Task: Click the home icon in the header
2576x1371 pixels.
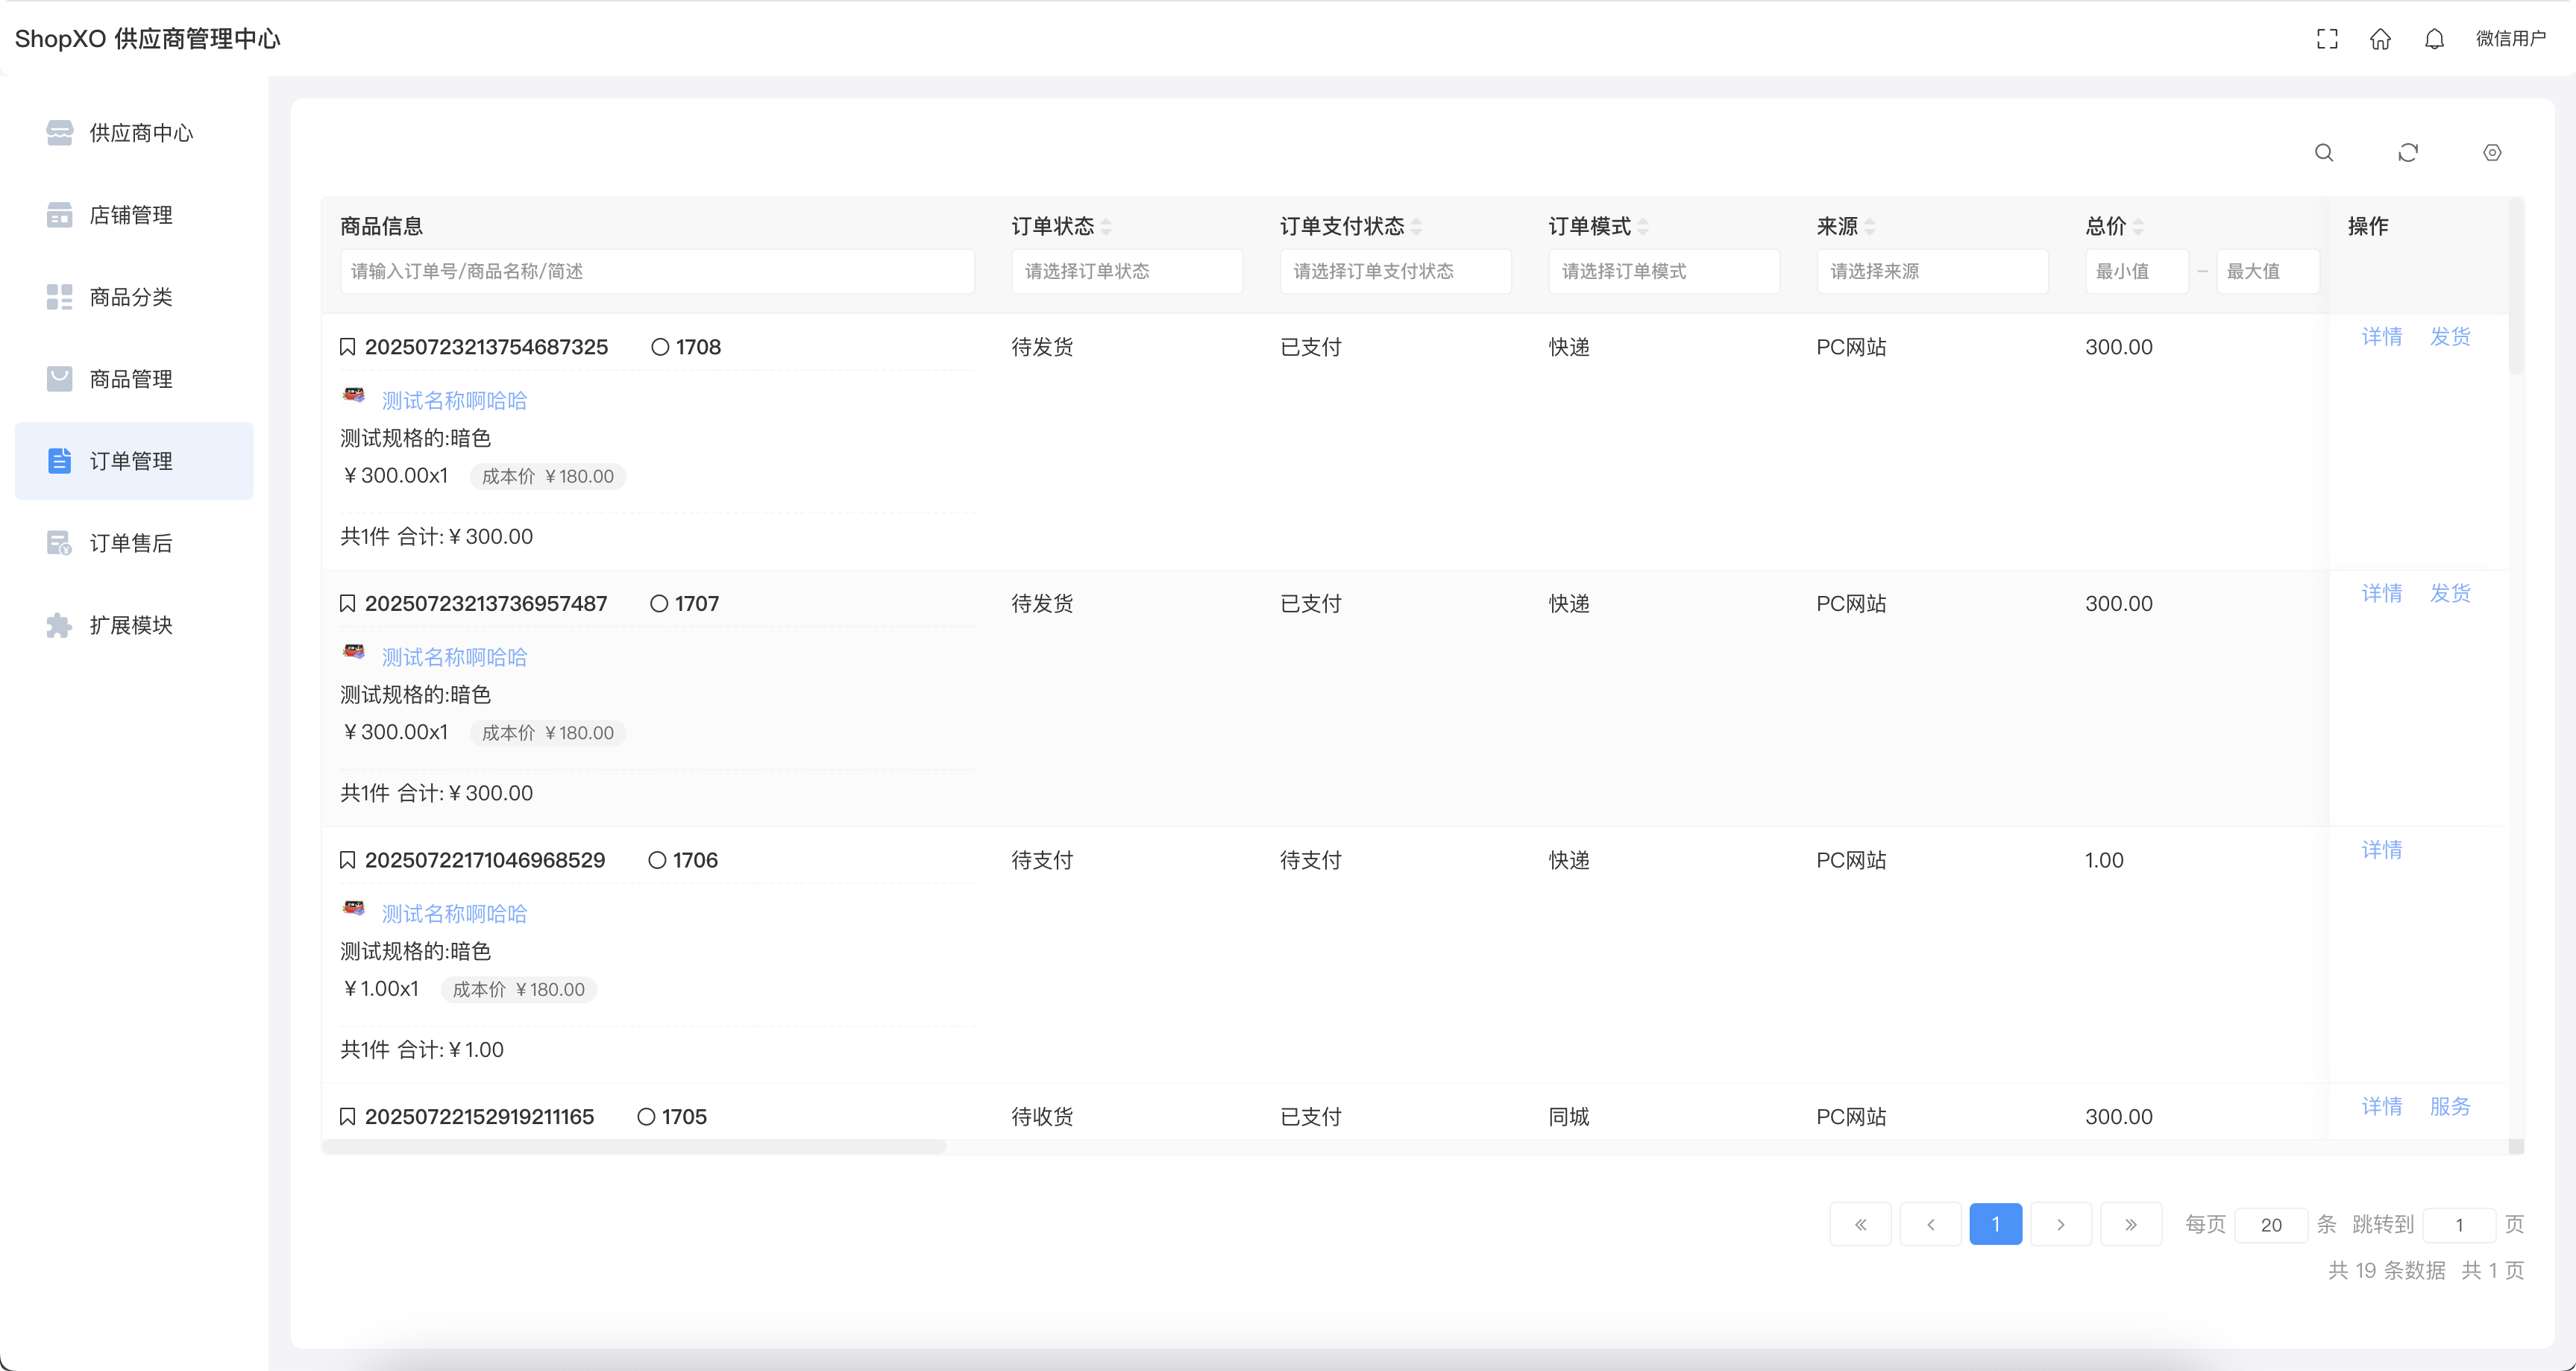Action: (x=2380, y=39)
